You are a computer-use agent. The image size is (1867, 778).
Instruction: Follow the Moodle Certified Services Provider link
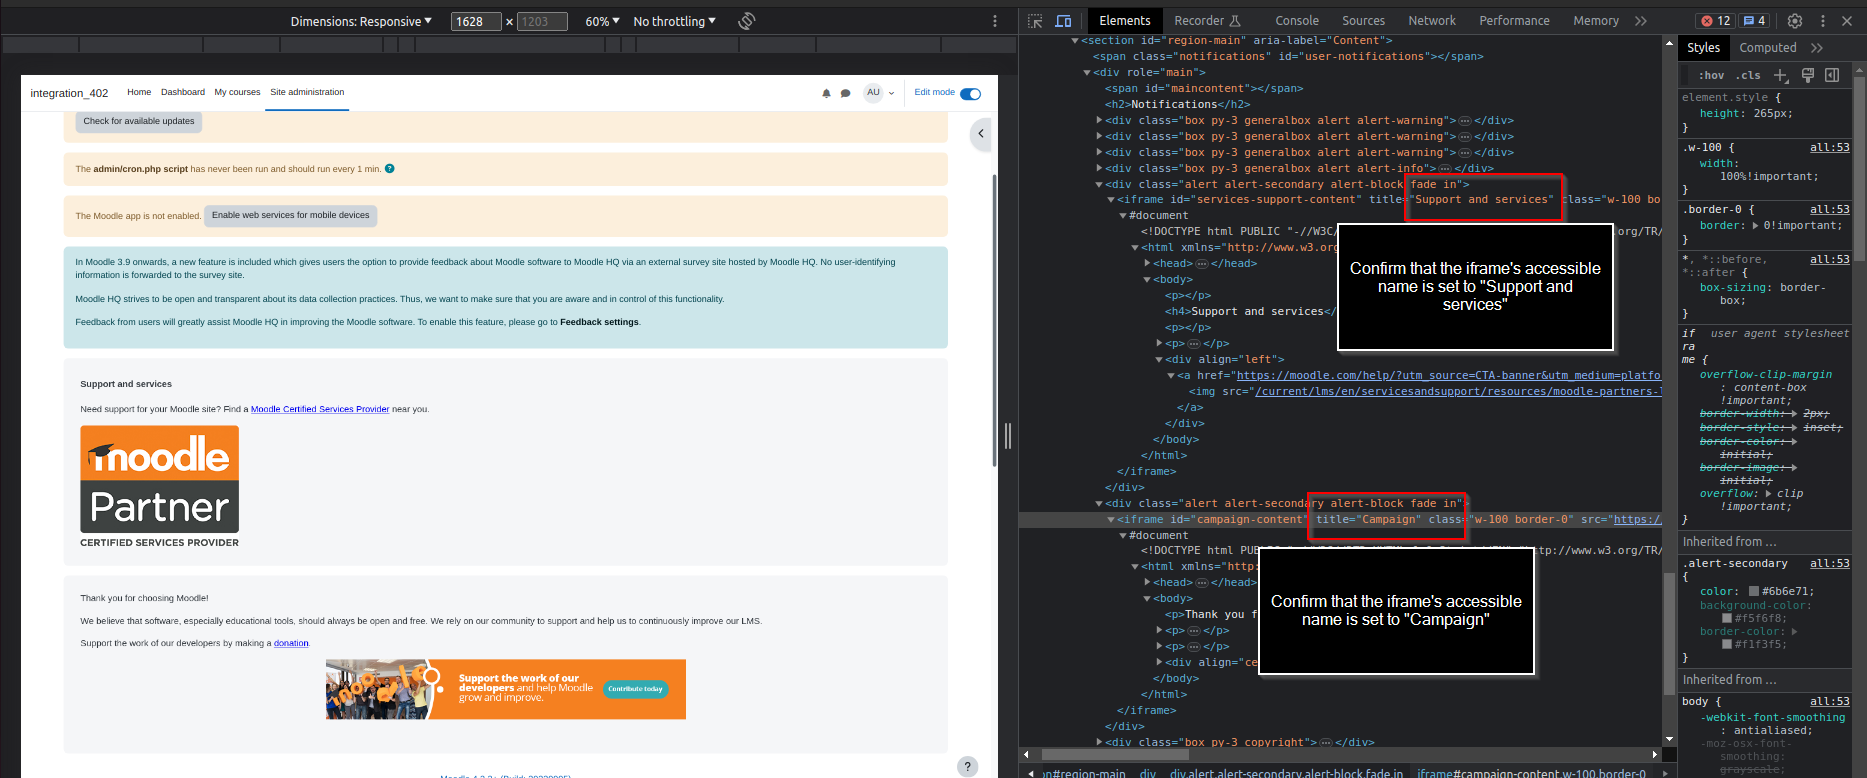(320, 409)
